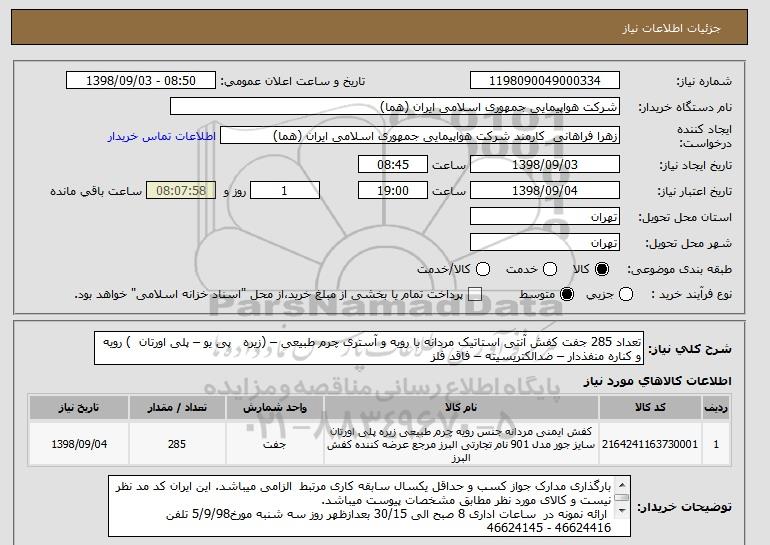Click the validity time field 19:00

point(393,191)
